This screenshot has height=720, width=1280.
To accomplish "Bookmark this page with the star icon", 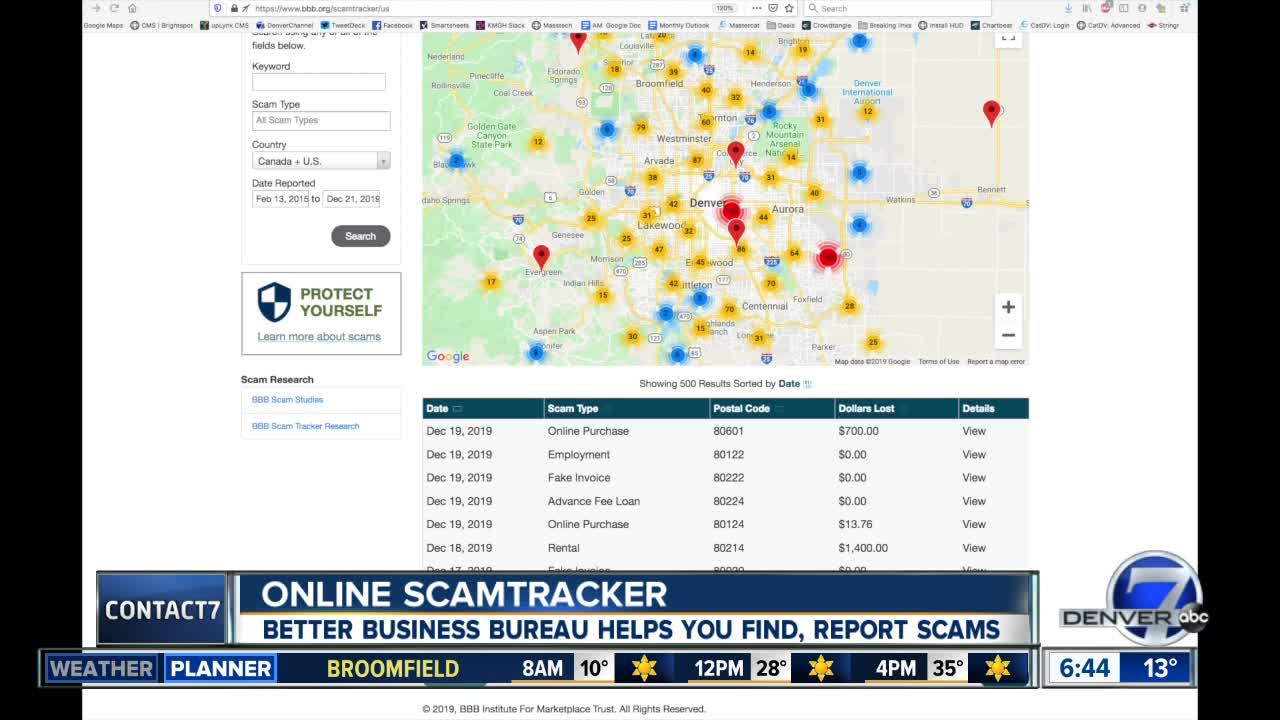I will point(789,8).
